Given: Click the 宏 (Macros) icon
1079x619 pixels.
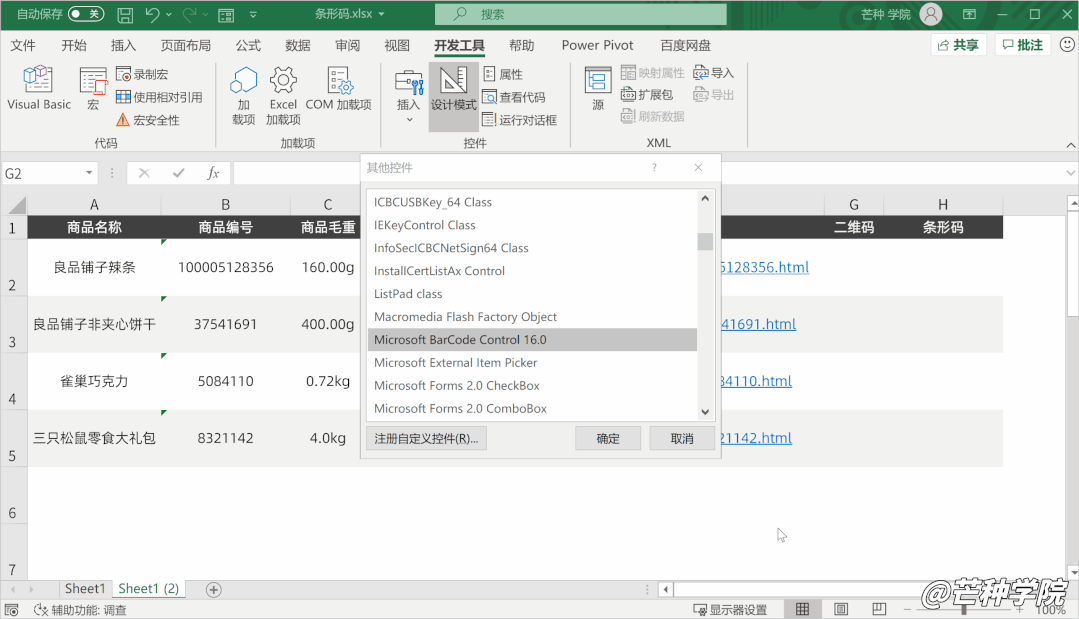Looking at the screenshot, I should point(93,88).
